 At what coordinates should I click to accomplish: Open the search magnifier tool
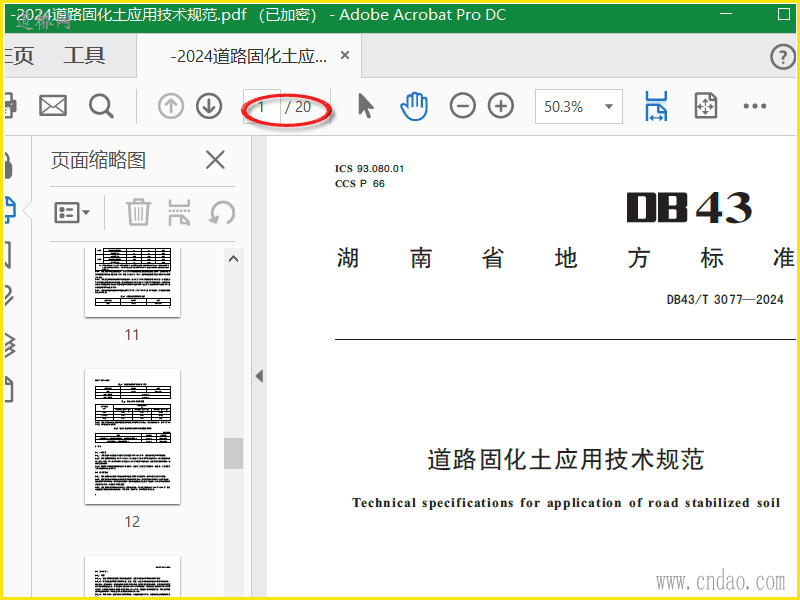tap(101, 106)
